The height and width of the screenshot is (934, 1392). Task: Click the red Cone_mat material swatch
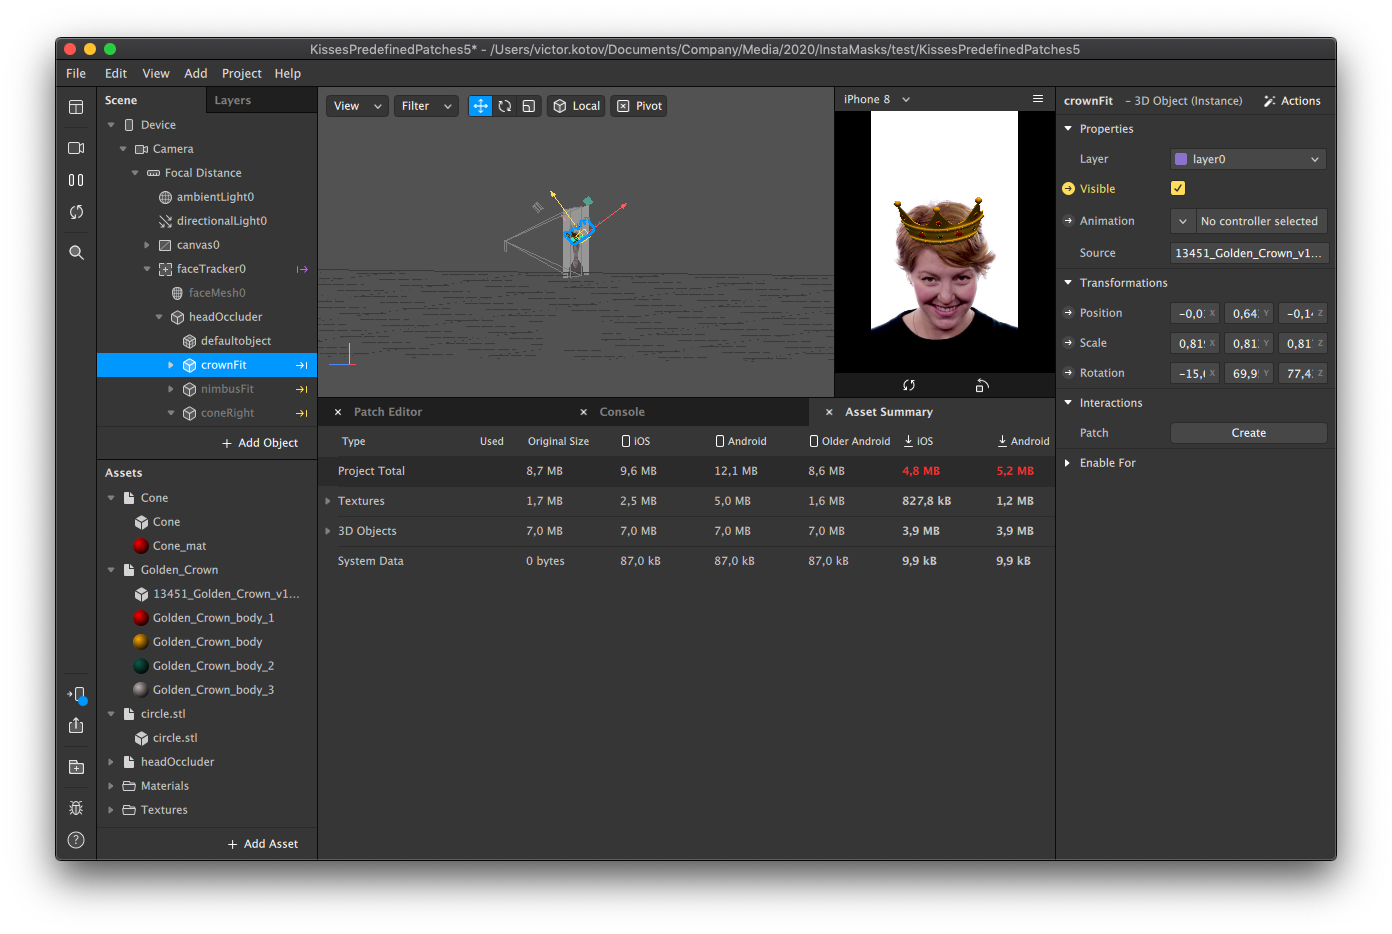coord(141,546)
